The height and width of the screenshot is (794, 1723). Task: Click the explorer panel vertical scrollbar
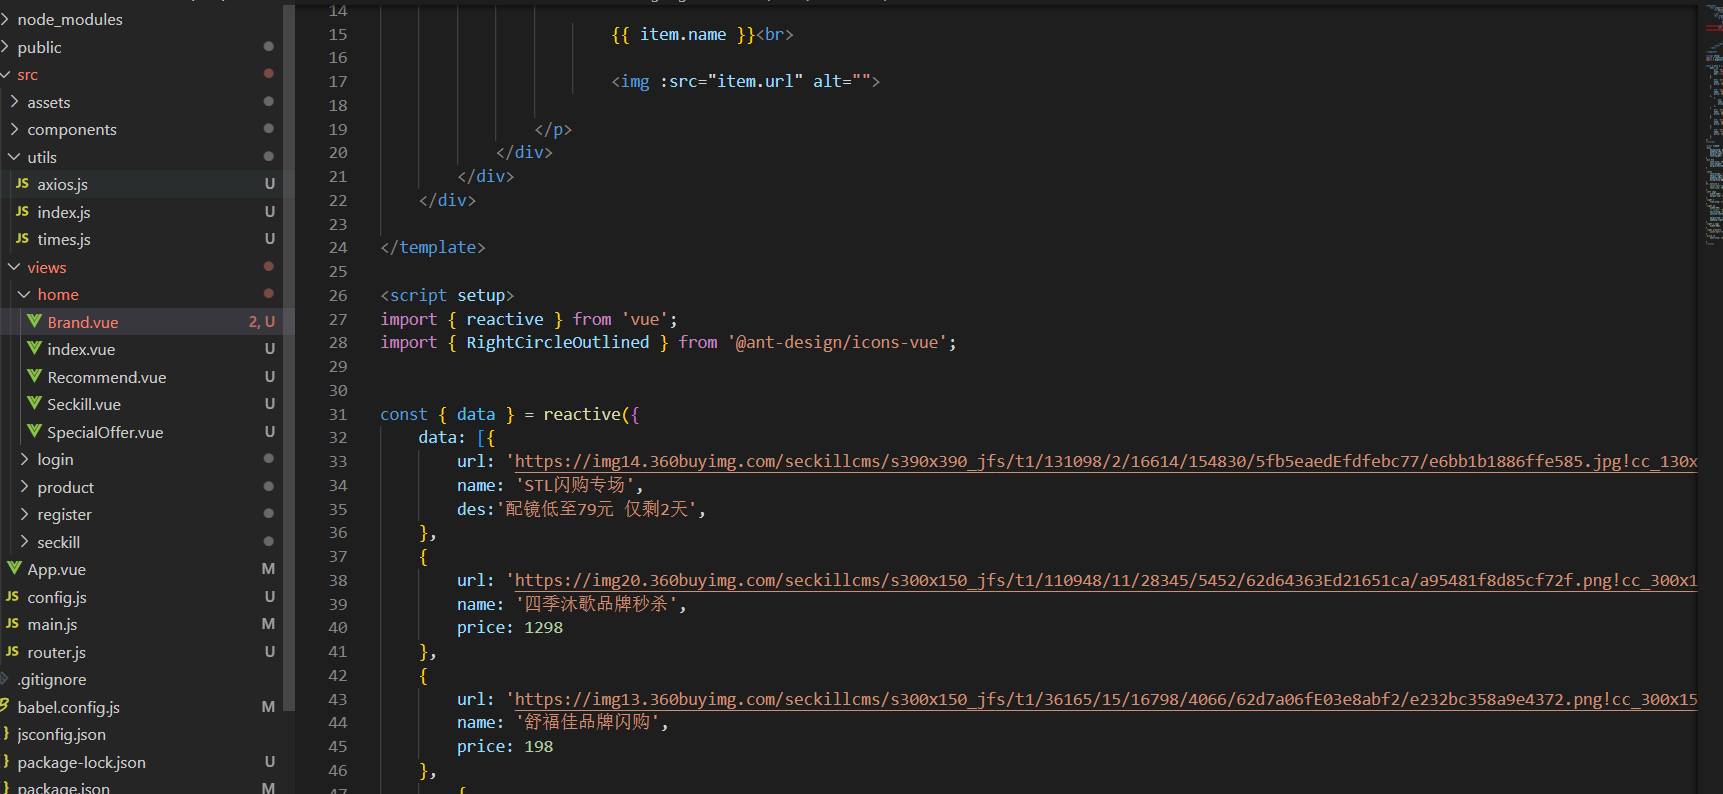click(289, 357)
